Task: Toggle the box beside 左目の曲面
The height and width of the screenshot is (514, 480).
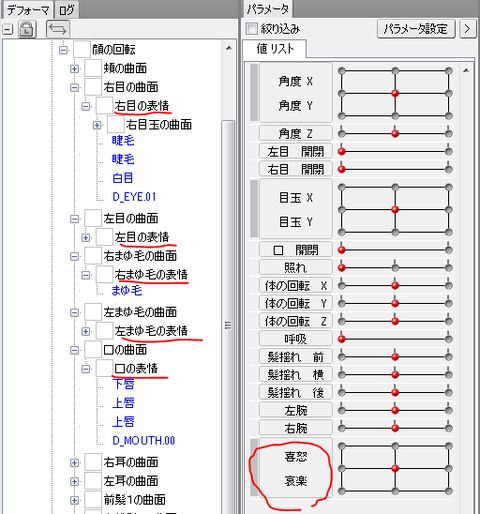Action: (93, 218)
